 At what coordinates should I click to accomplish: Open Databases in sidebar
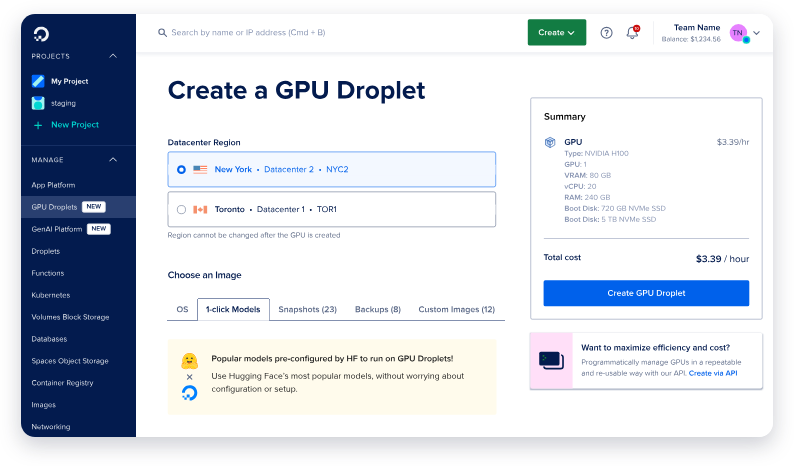coord(49,339)
